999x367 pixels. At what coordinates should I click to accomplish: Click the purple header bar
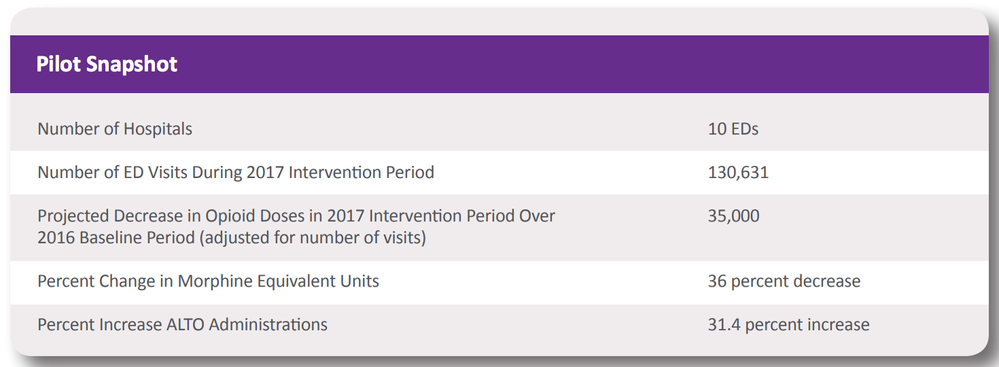pos(499,64)
